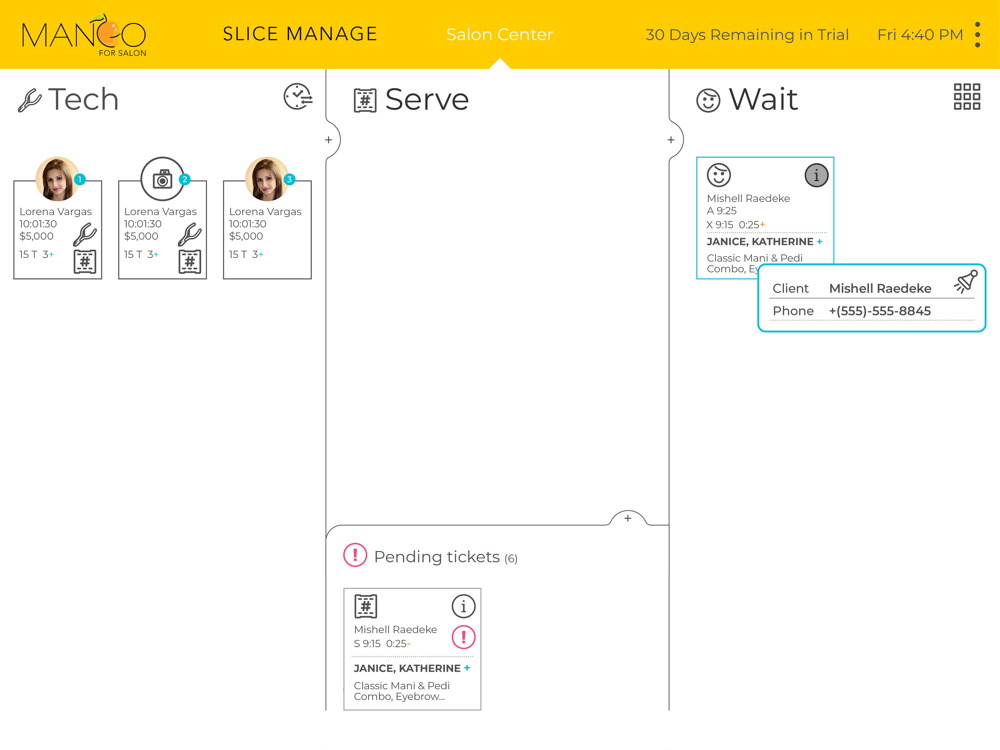Click number 3 badge on third tech
The height and width of the screenshot is (750, 1000).
pos(290,180)
